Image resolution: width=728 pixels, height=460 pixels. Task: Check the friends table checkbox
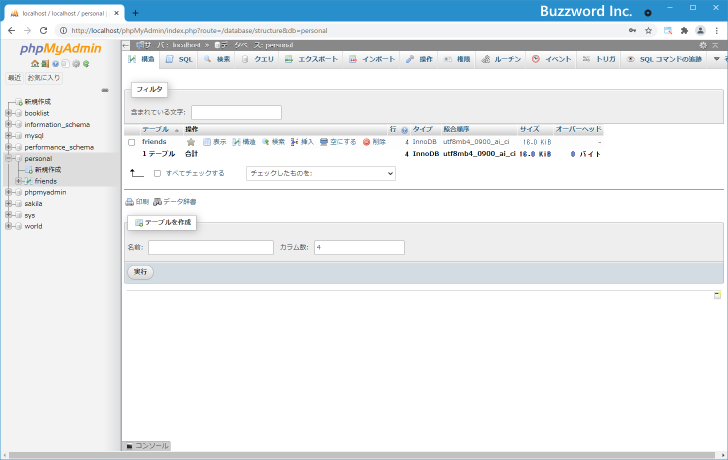132,142
